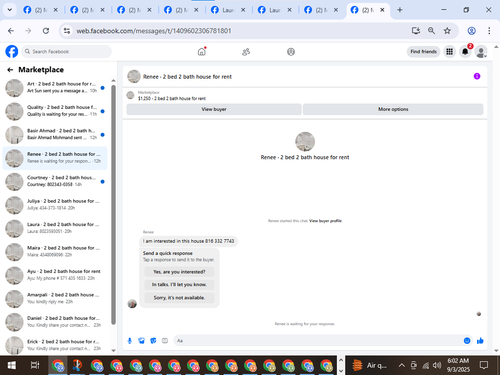
Task: Open the Quality conversation
Action: 55,111
